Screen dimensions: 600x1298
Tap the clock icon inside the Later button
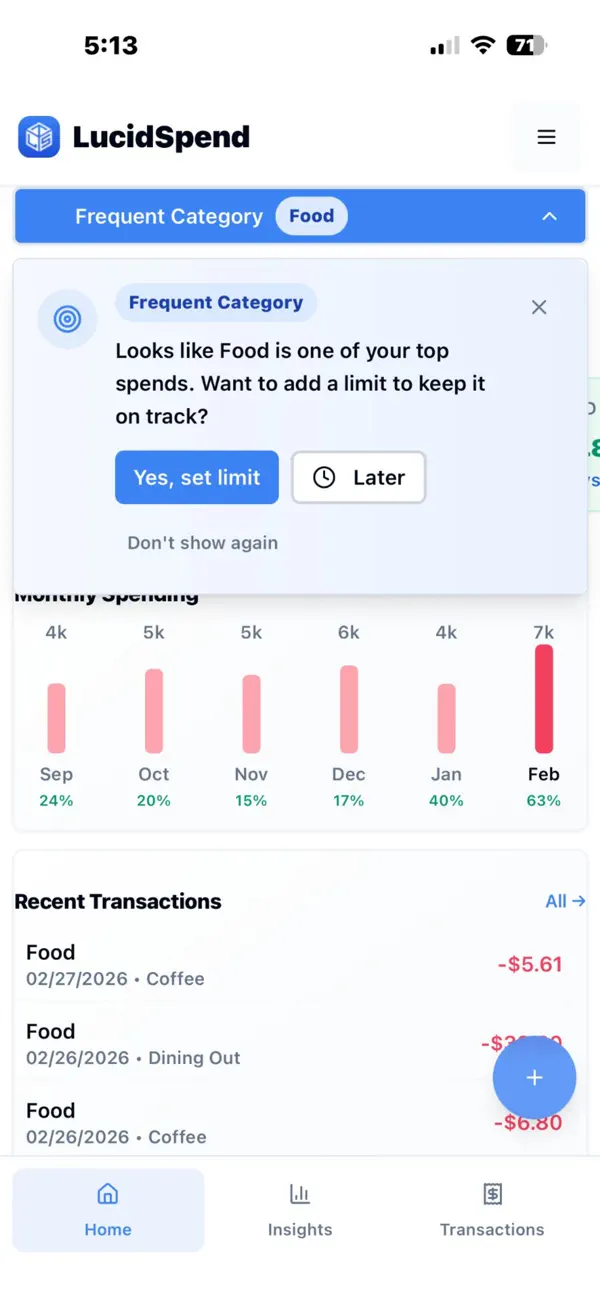click(x=325, y=478)
